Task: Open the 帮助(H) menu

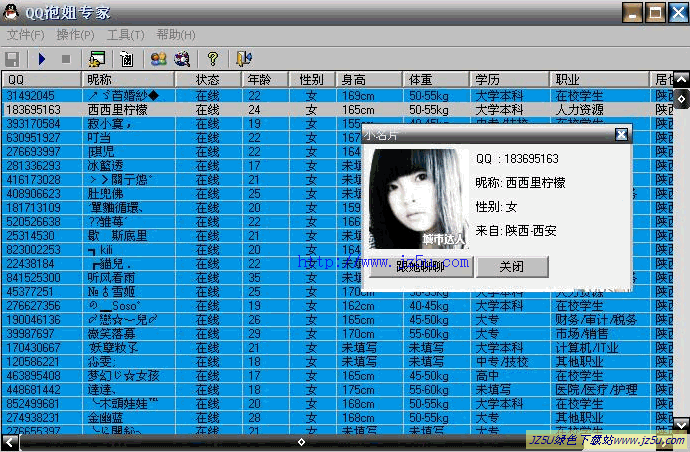Action: (176, 35)
